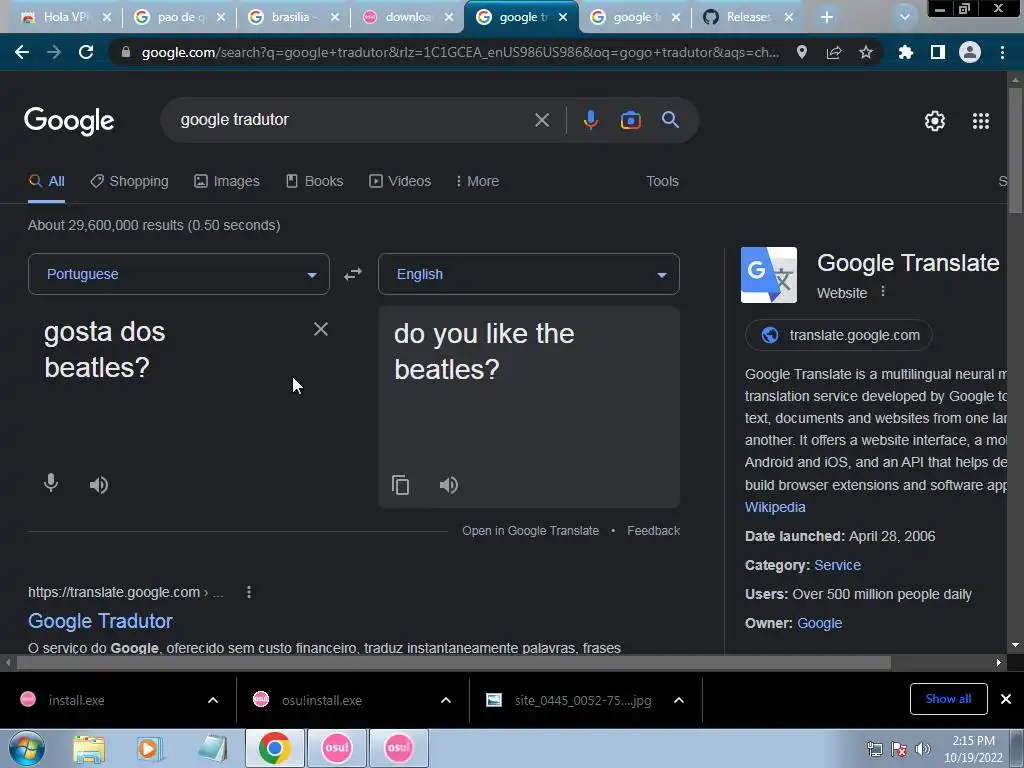Screen dimensions: 1024x768
Task: Open the install.exe download item
Action: pos(76,700)
